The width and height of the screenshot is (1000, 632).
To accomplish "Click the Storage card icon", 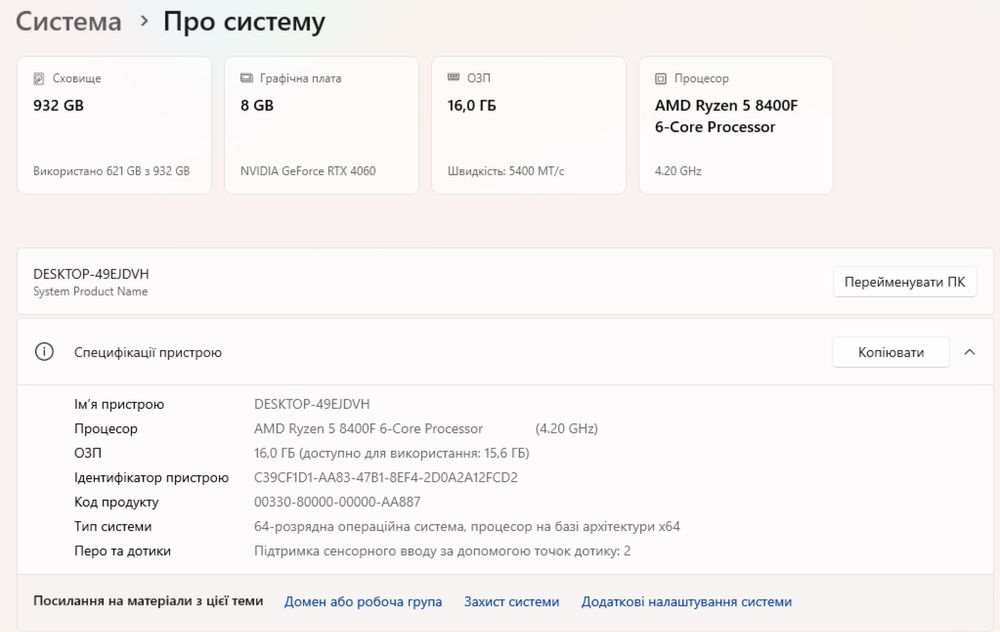I will pyautogui.click(x=39, y=78).
